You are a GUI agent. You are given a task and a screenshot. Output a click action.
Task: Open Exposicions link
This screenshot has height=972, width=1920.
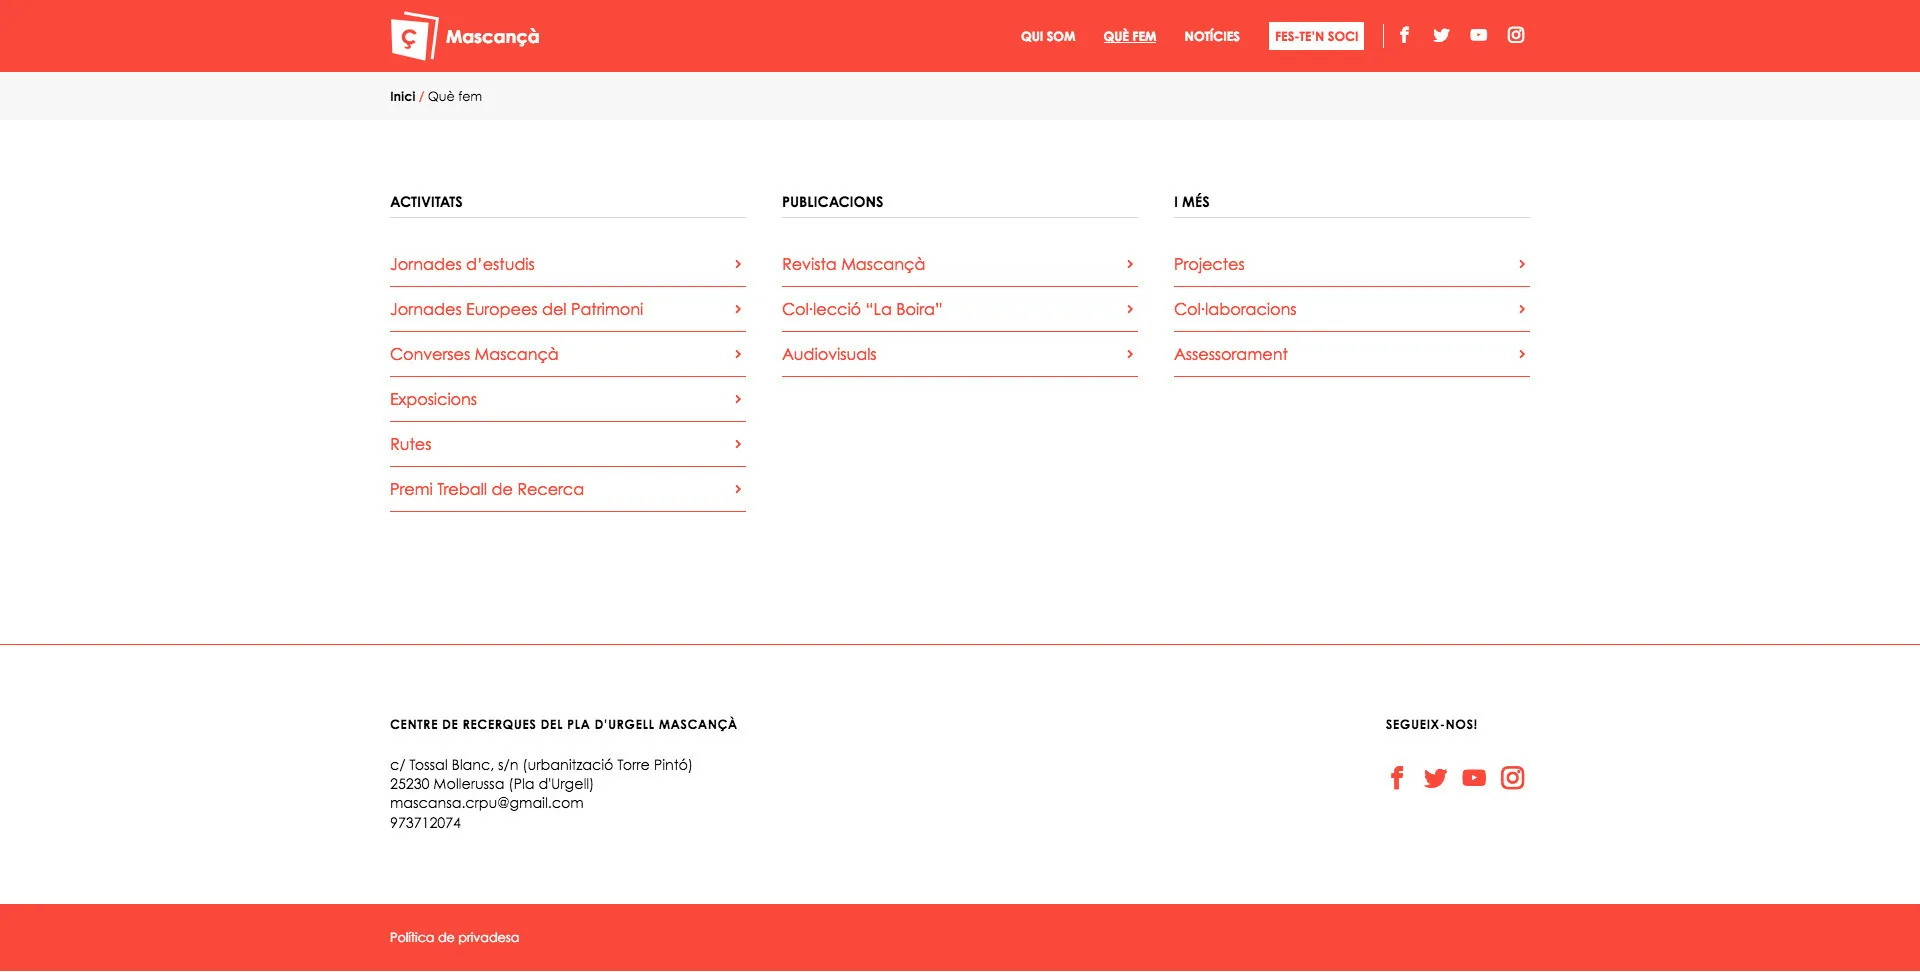(x=433, y=399)
